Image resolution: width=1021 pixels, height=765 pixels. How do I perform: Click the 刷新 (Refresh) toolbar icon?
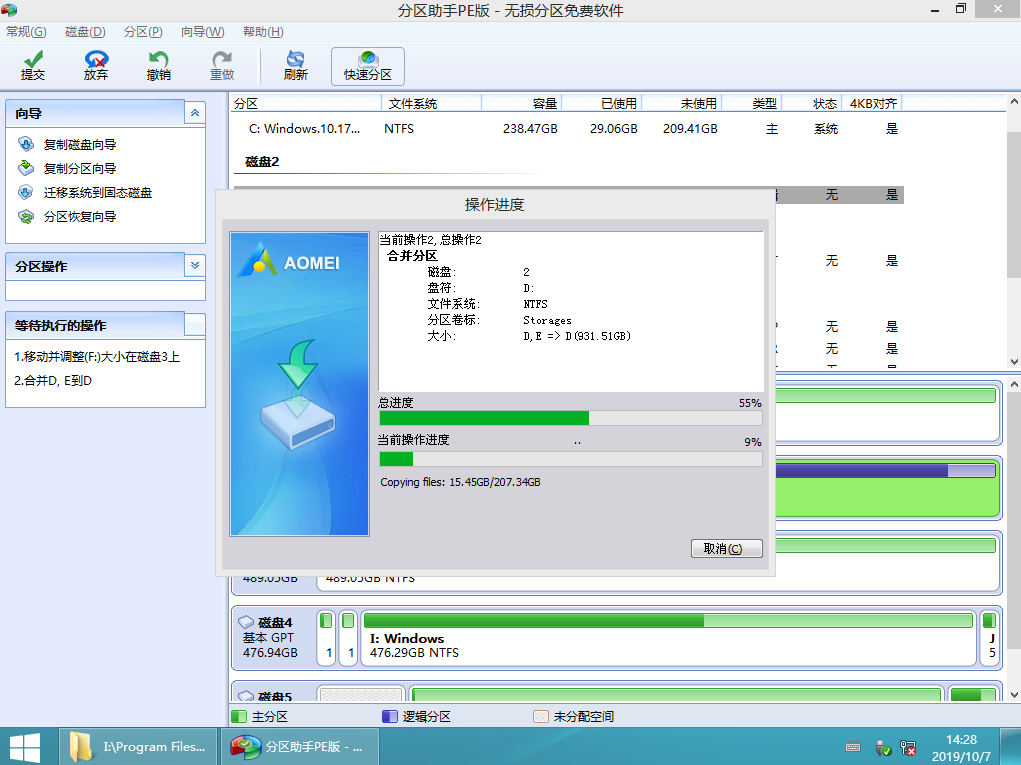point(295,66)
